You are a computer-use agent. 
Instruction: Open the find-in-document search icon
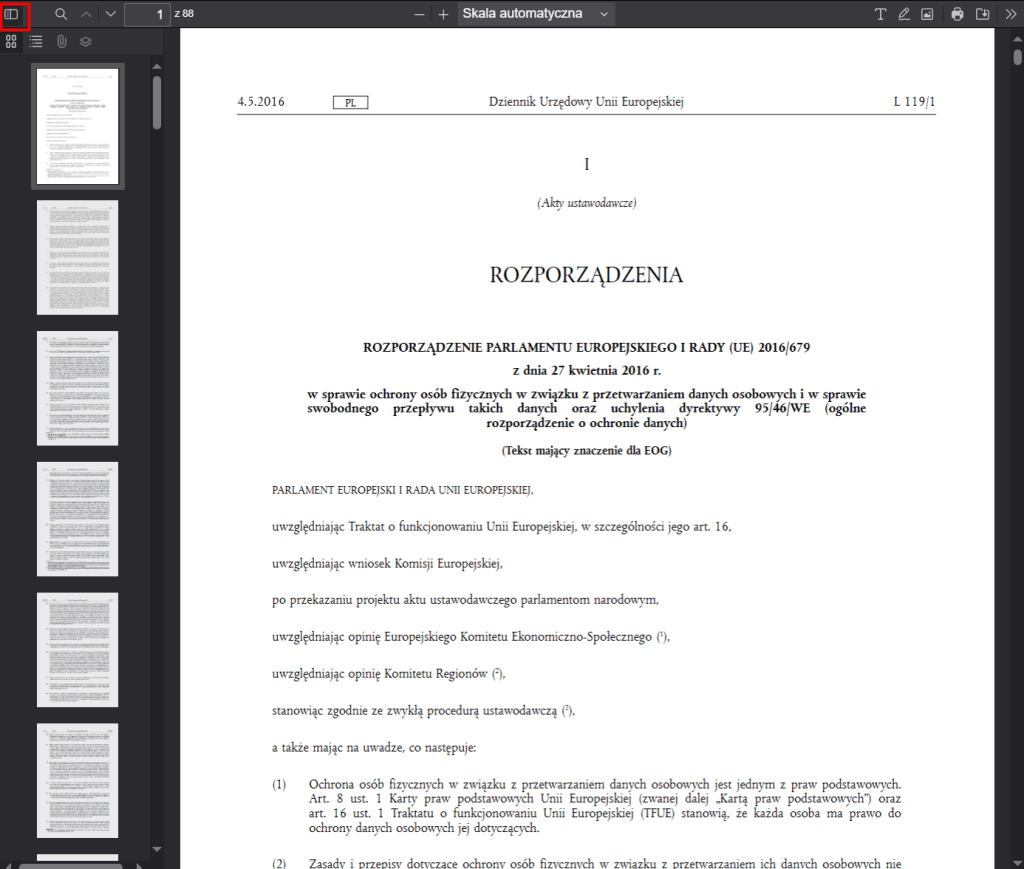coord(61,14)
